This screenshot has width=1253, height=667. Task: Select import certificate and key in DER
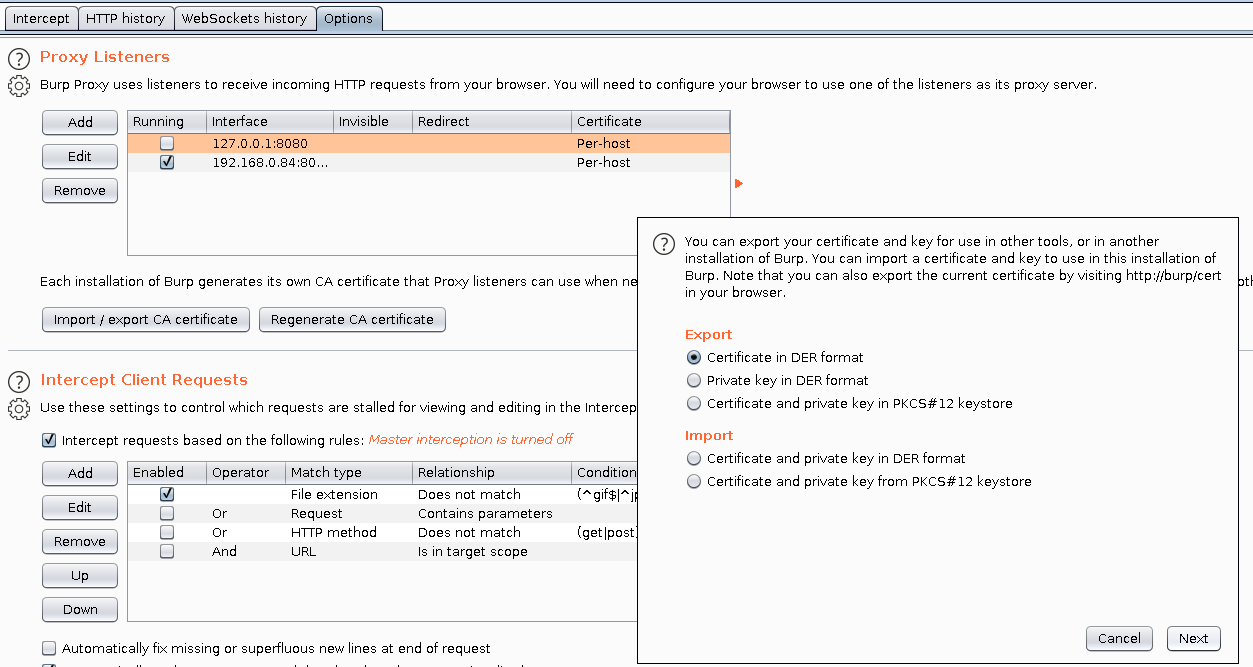pos(694,458)
